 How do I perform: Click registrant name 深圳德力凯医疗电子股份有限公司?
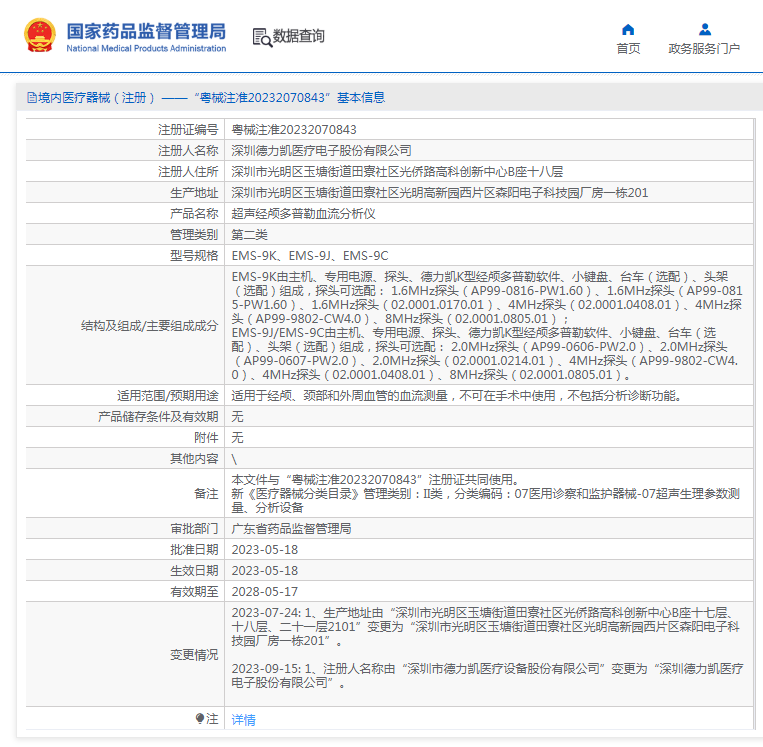click(321, 151)
